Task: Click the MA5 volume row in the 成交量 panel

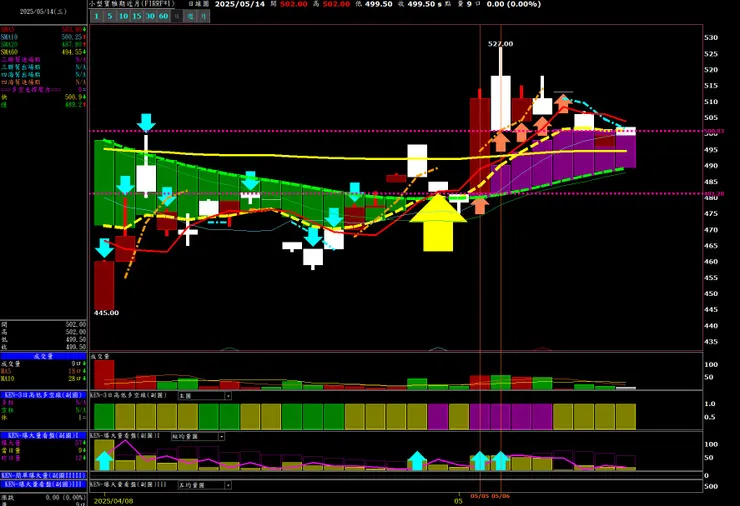Action: pyautogui.click(x=43, y=371)
